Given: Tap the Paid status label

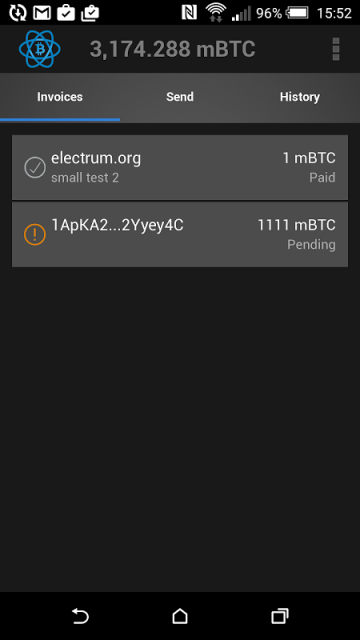Looking at the screenshot, I should (322, 178).
